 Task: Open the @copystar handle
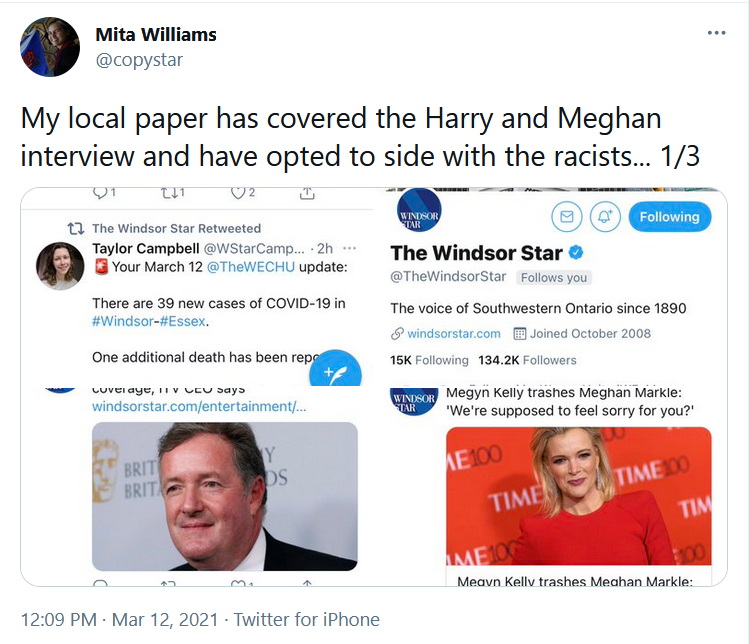pos(139,60)
